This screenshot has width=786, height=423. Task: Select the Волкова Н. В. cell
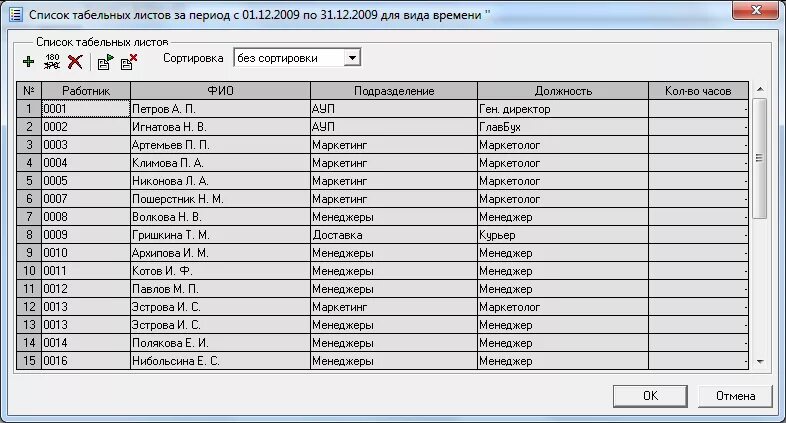pos(220,217)
